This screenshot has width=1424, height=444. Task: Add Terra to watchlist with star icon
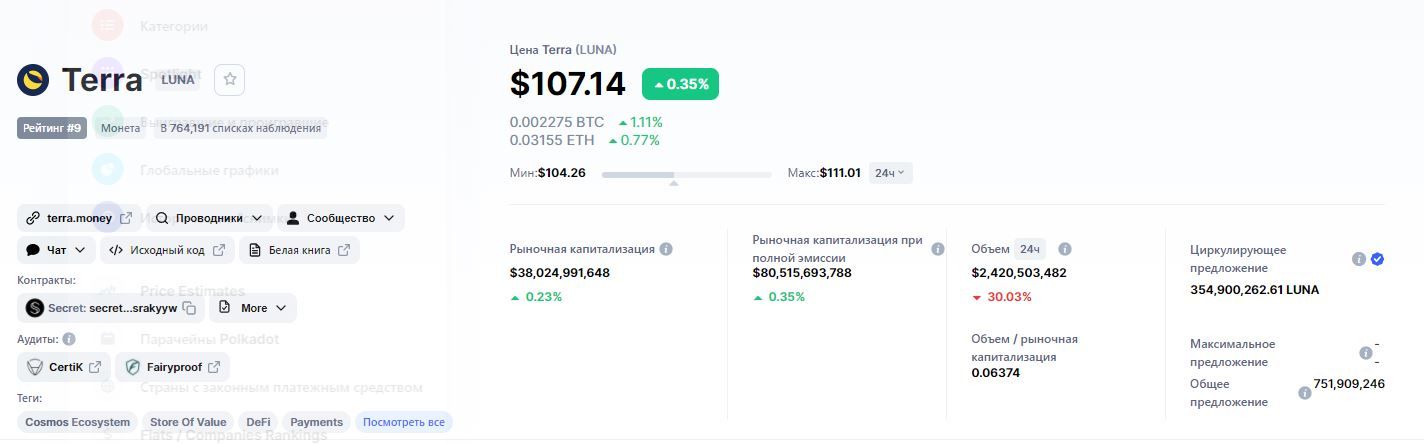pyautogui.click(x=229, y=80)
